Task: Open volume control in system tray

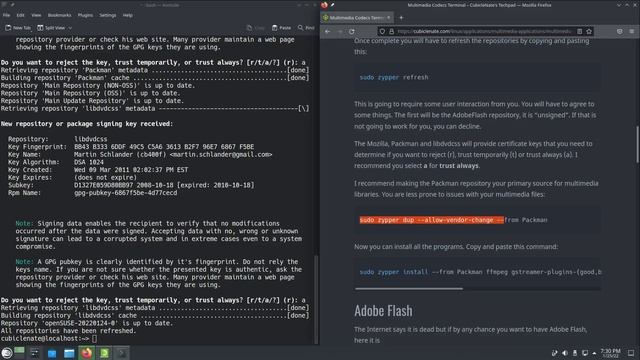Action: (x=565, y=353)
